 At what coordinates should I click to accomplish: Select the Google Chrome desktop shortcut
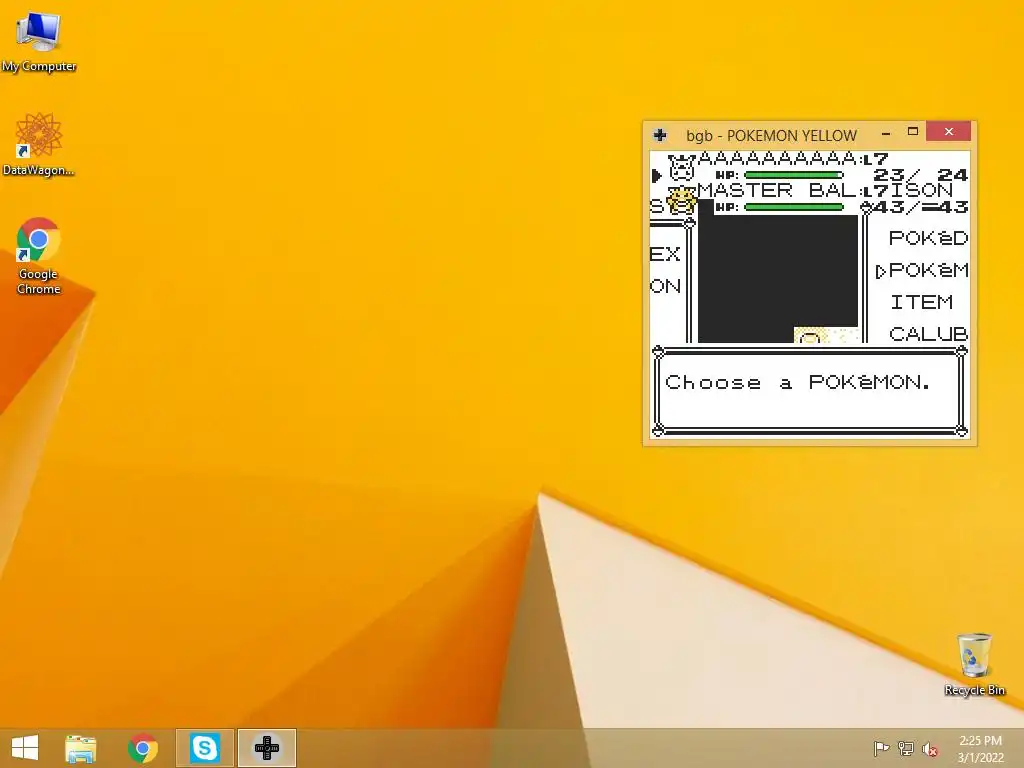pyautogui.click(x=39, y=256)
